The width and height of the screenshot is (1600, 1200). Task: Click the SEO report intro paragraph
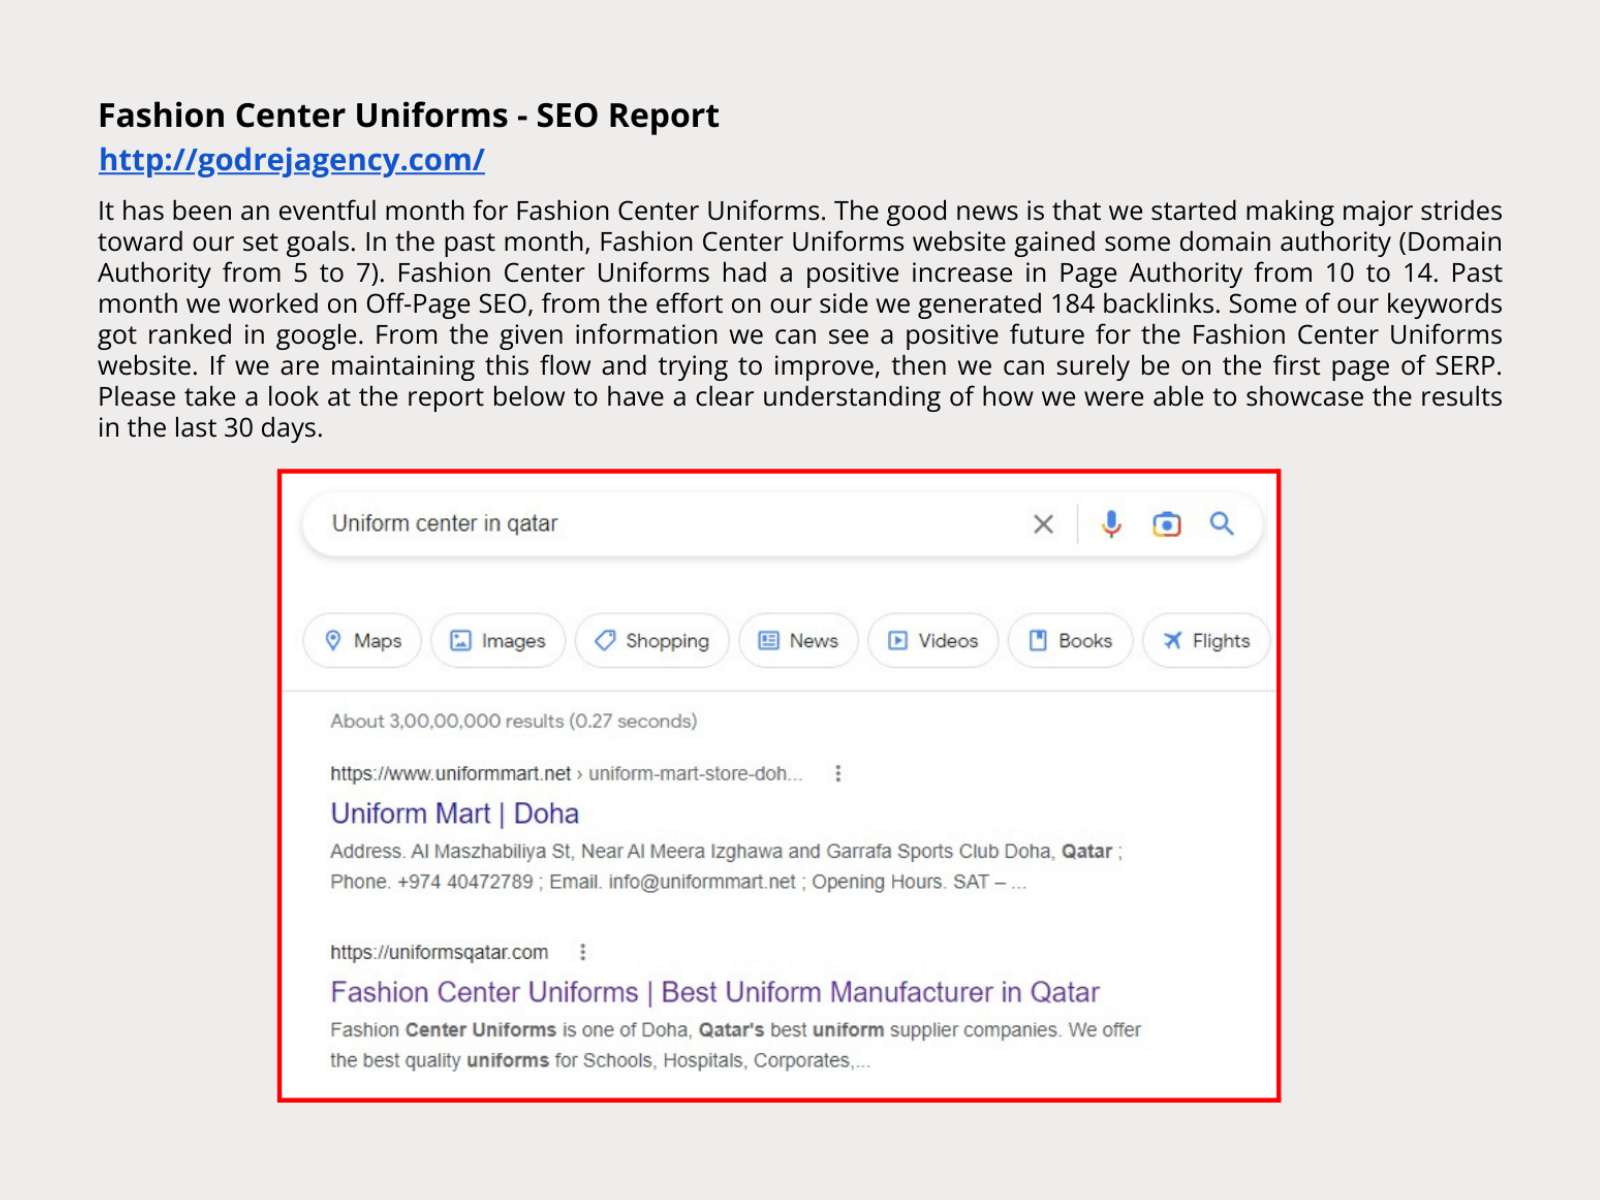point(800,319)
